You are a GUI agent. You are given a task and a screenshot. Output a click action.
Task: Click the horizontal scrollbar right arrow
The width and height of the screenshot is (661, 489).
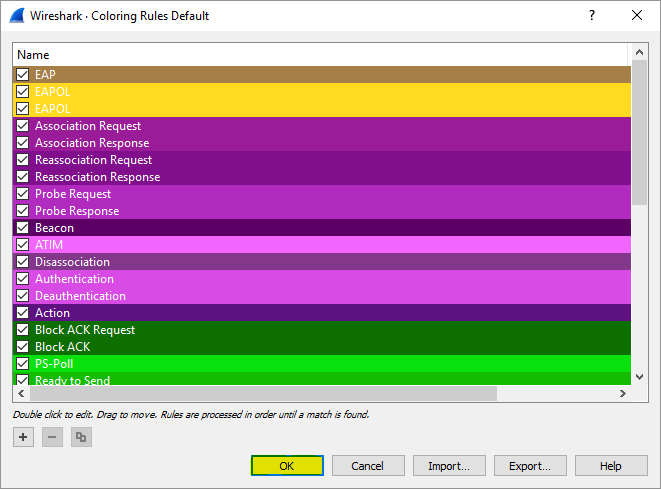click(x=623, y=393)
